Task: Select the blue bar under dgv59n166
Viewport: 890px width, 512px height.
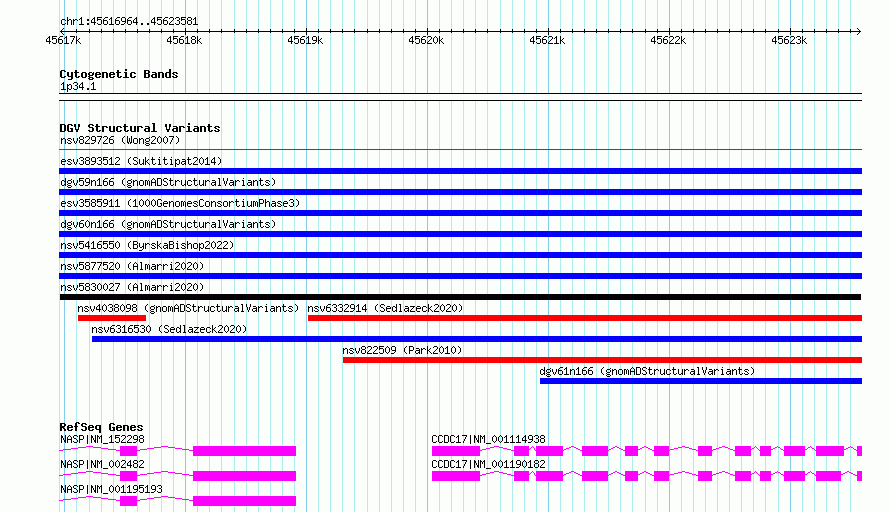Action: [460, 192]
